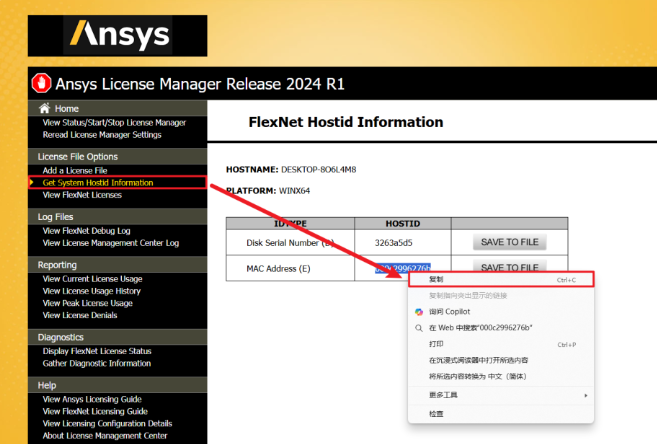The width and height of the screenshot is (657, 444).
Task: Click Gather Diagnostic Information
Action: tap(97, 363)
